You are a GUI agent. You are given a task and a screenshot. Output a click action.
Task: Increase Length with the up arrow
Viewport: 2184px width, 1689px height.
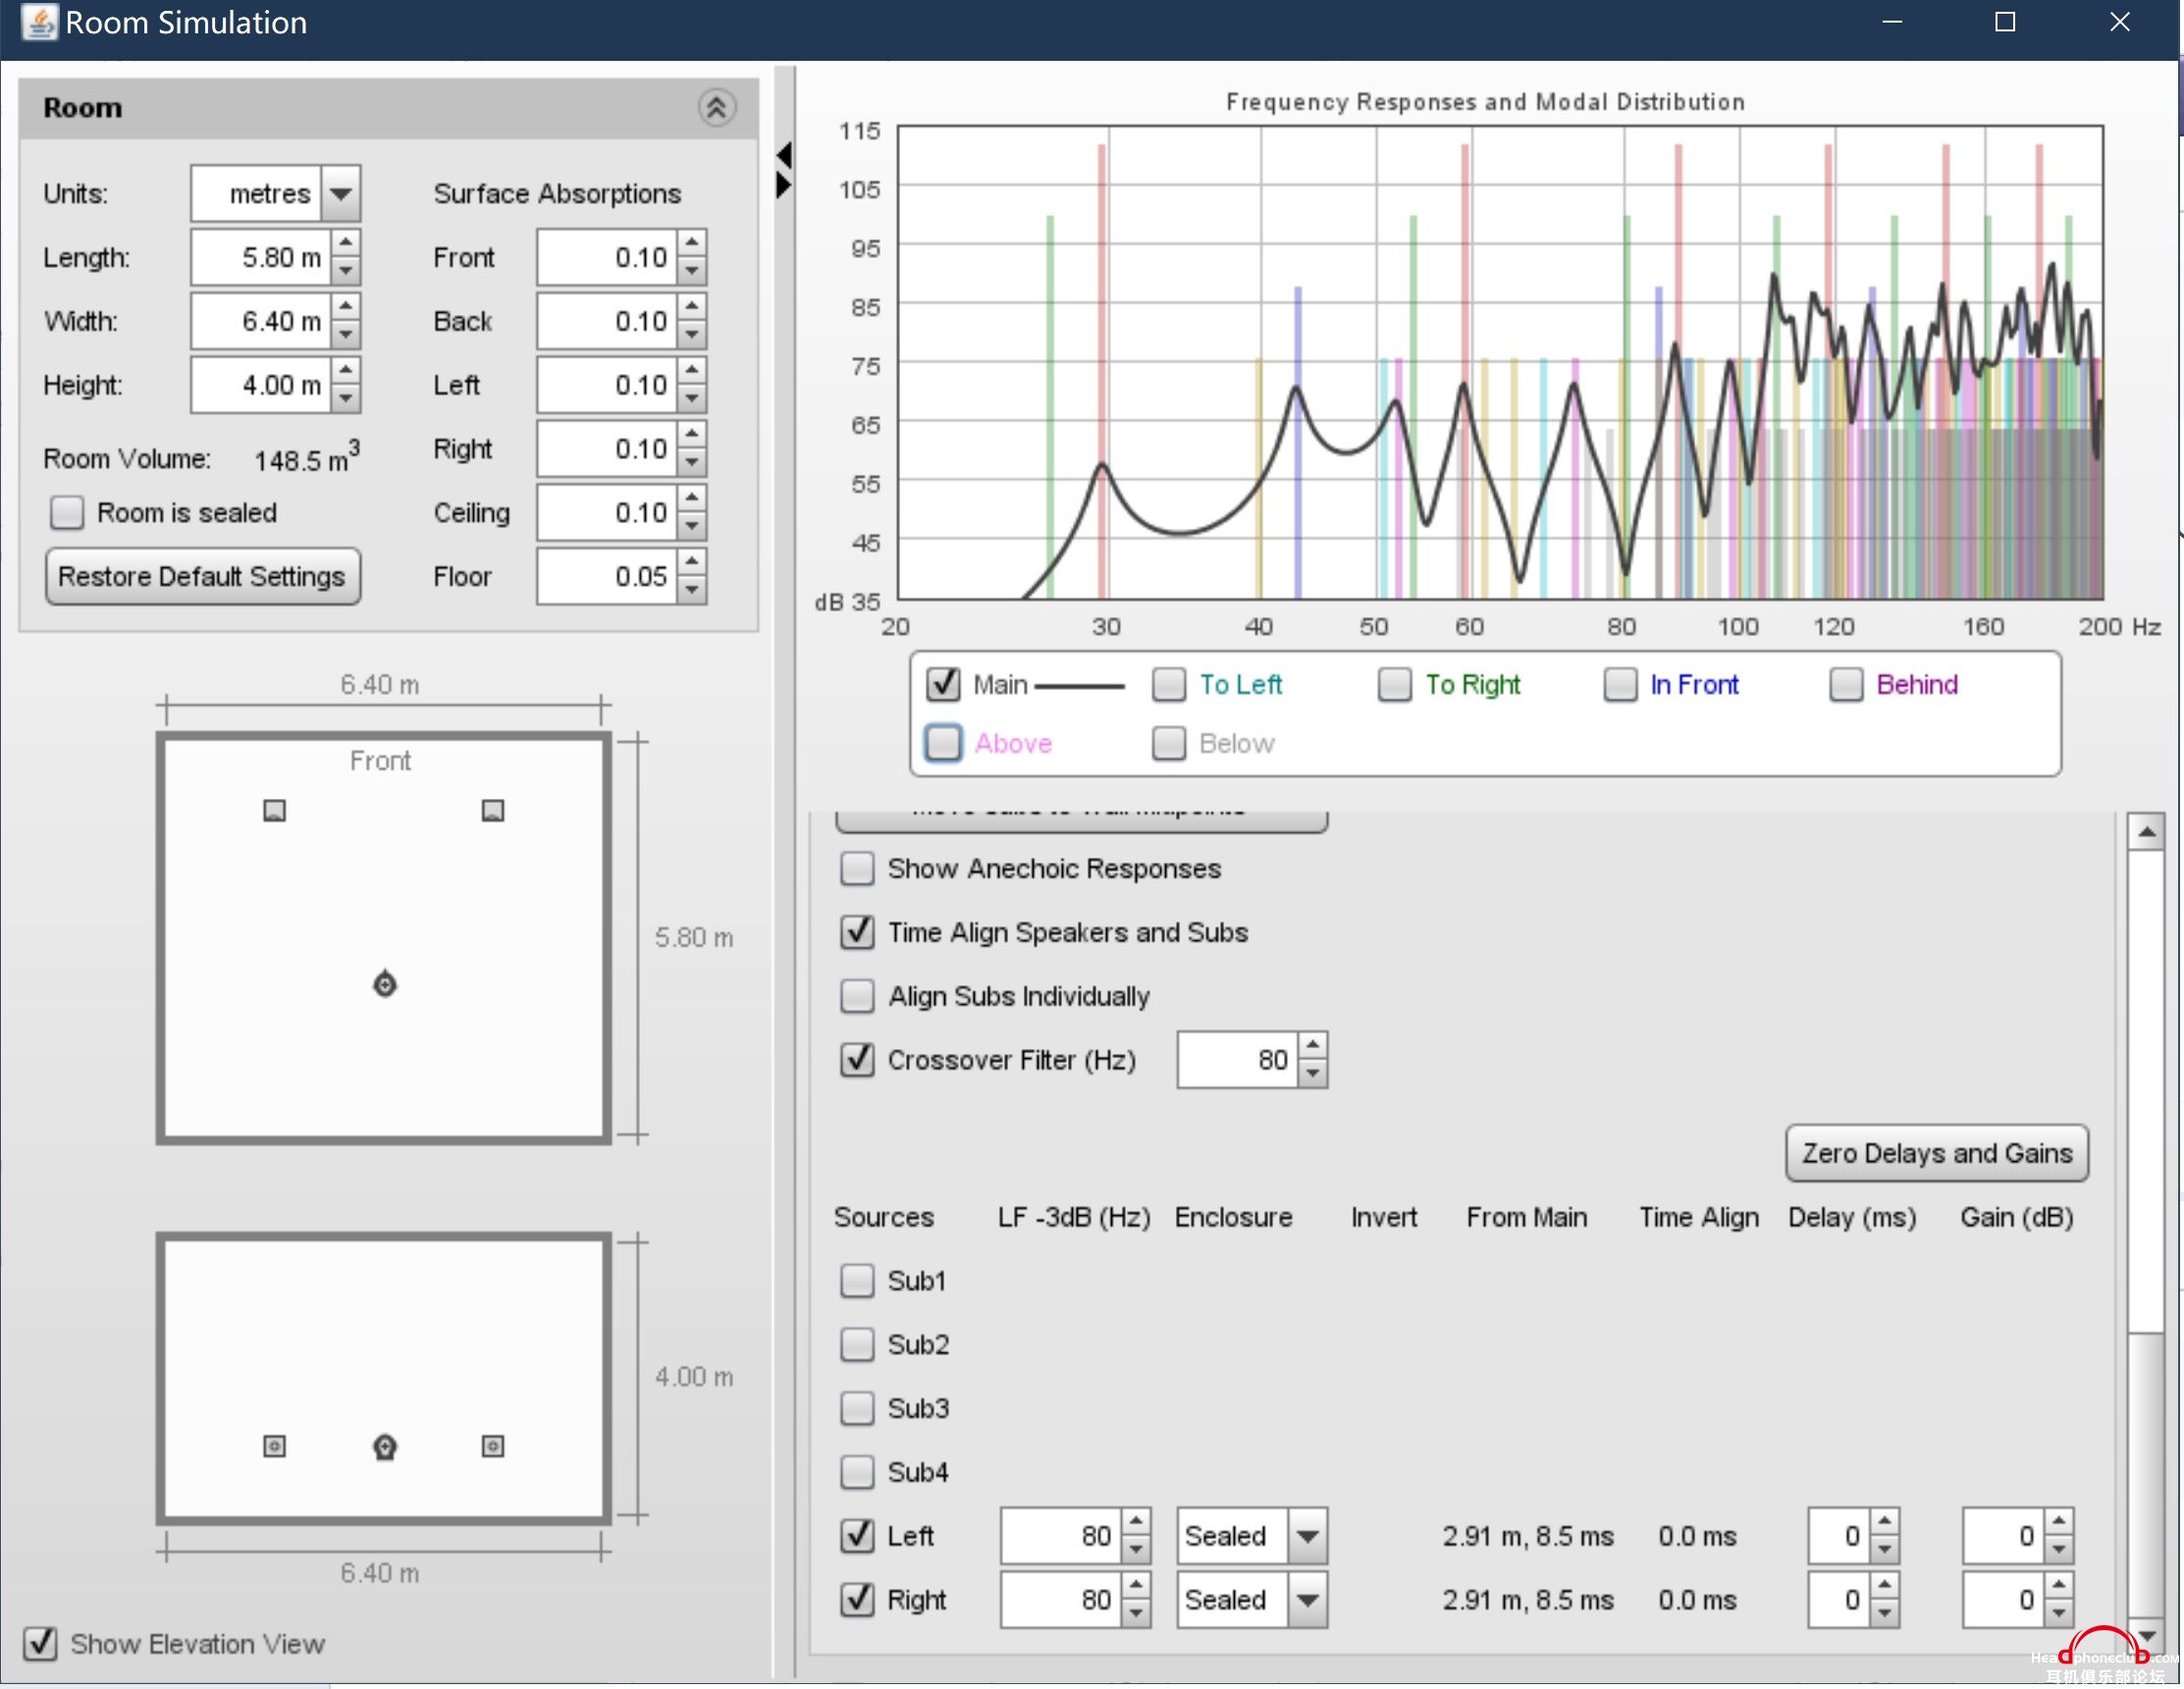coord(345,243)
